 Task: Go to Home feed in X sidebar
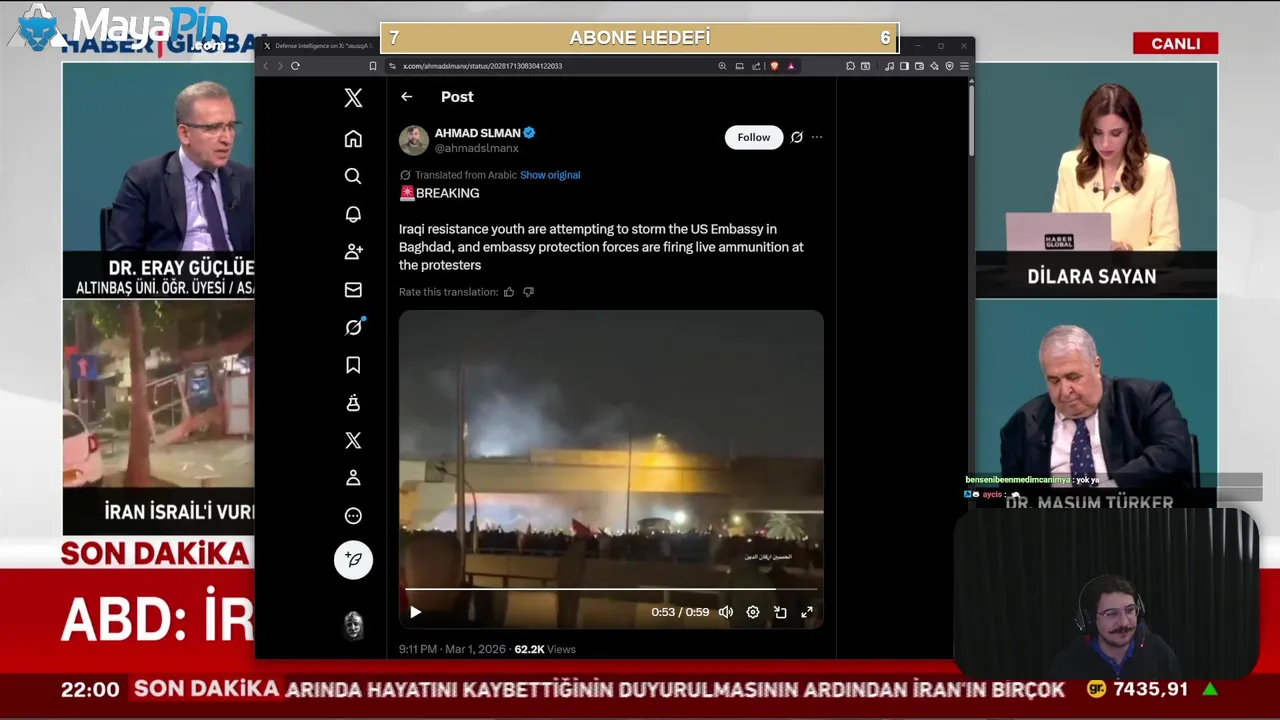[x=353, y=139]
